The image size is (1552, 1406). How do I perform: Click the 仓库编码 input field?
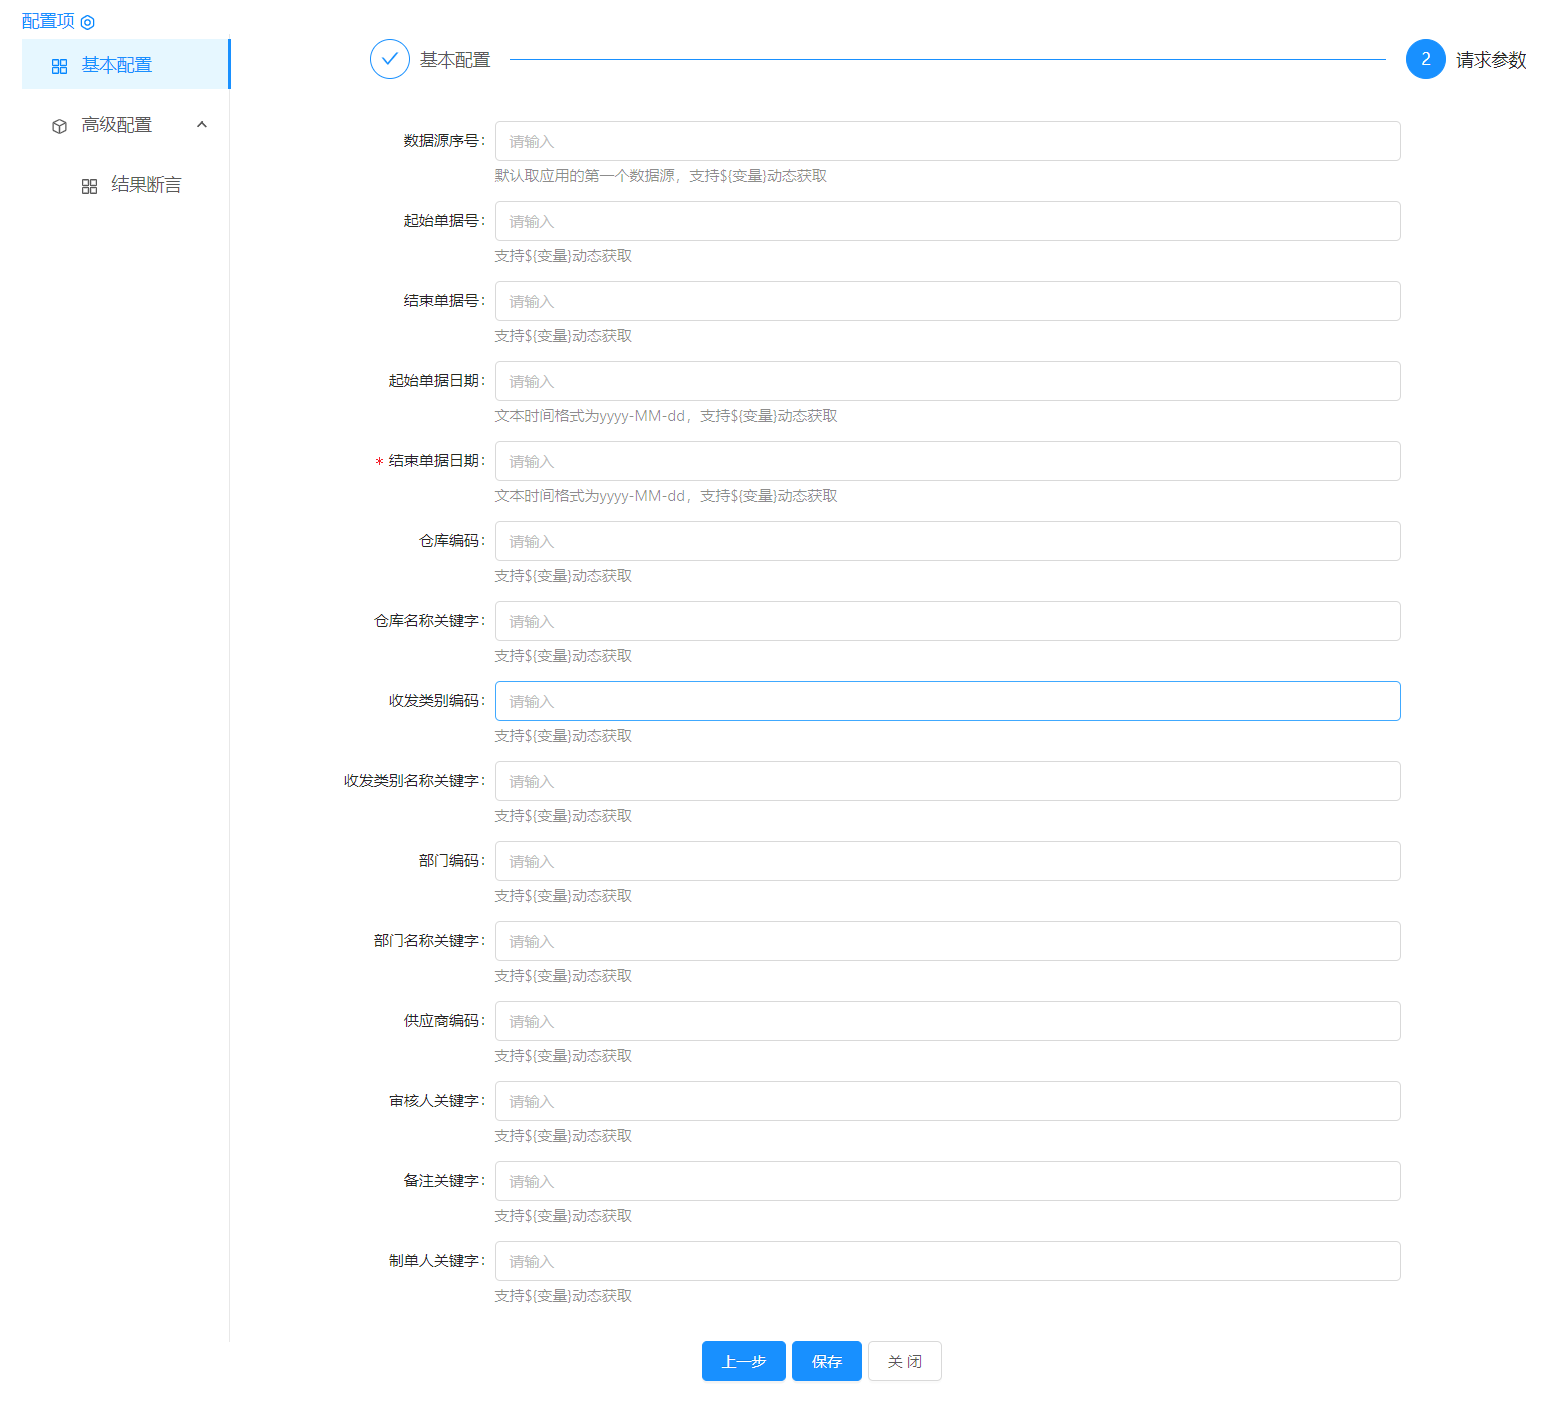pos(946,541)
